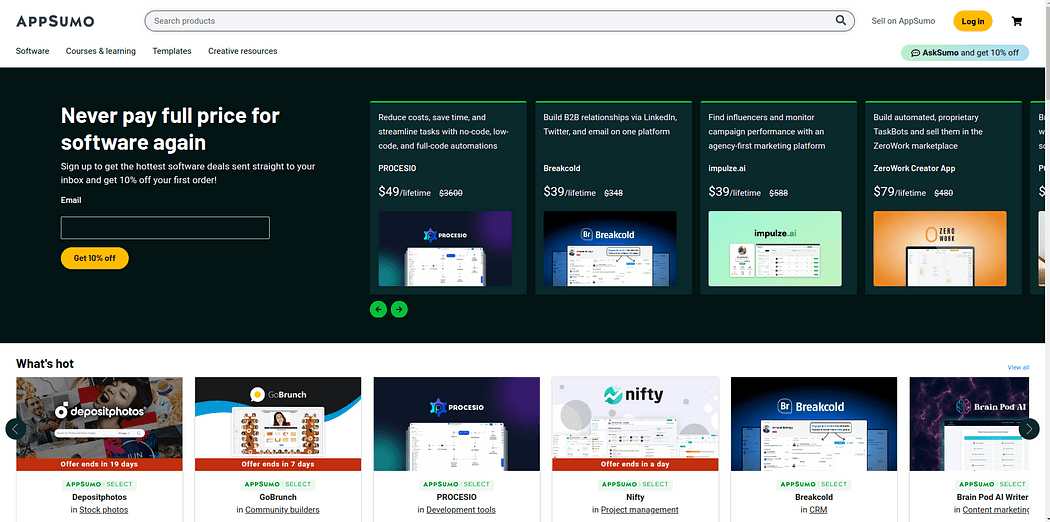Screen dimensions: 1050x522
Task: Open the Content marketing category link
Action: click(x=996, y=510)
